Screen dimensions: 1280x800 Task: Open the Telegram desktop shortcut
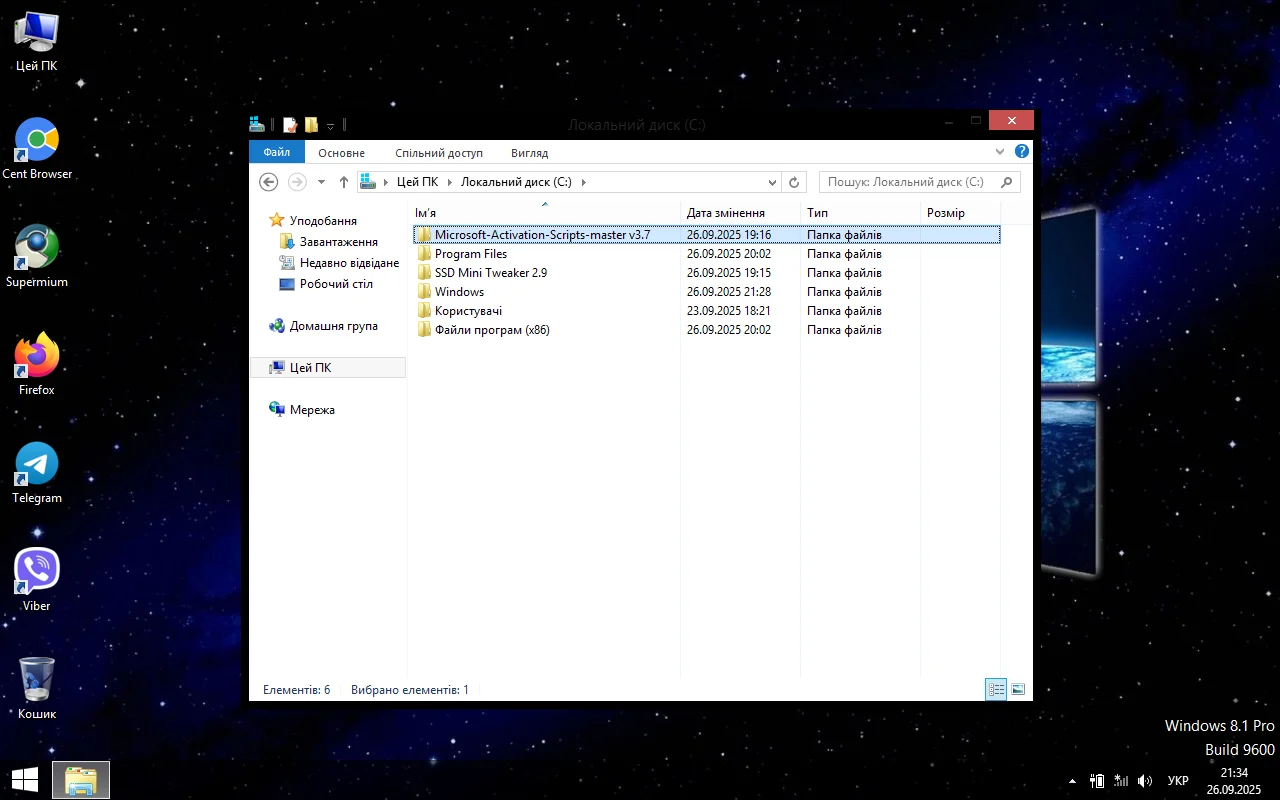coord(37,472)
